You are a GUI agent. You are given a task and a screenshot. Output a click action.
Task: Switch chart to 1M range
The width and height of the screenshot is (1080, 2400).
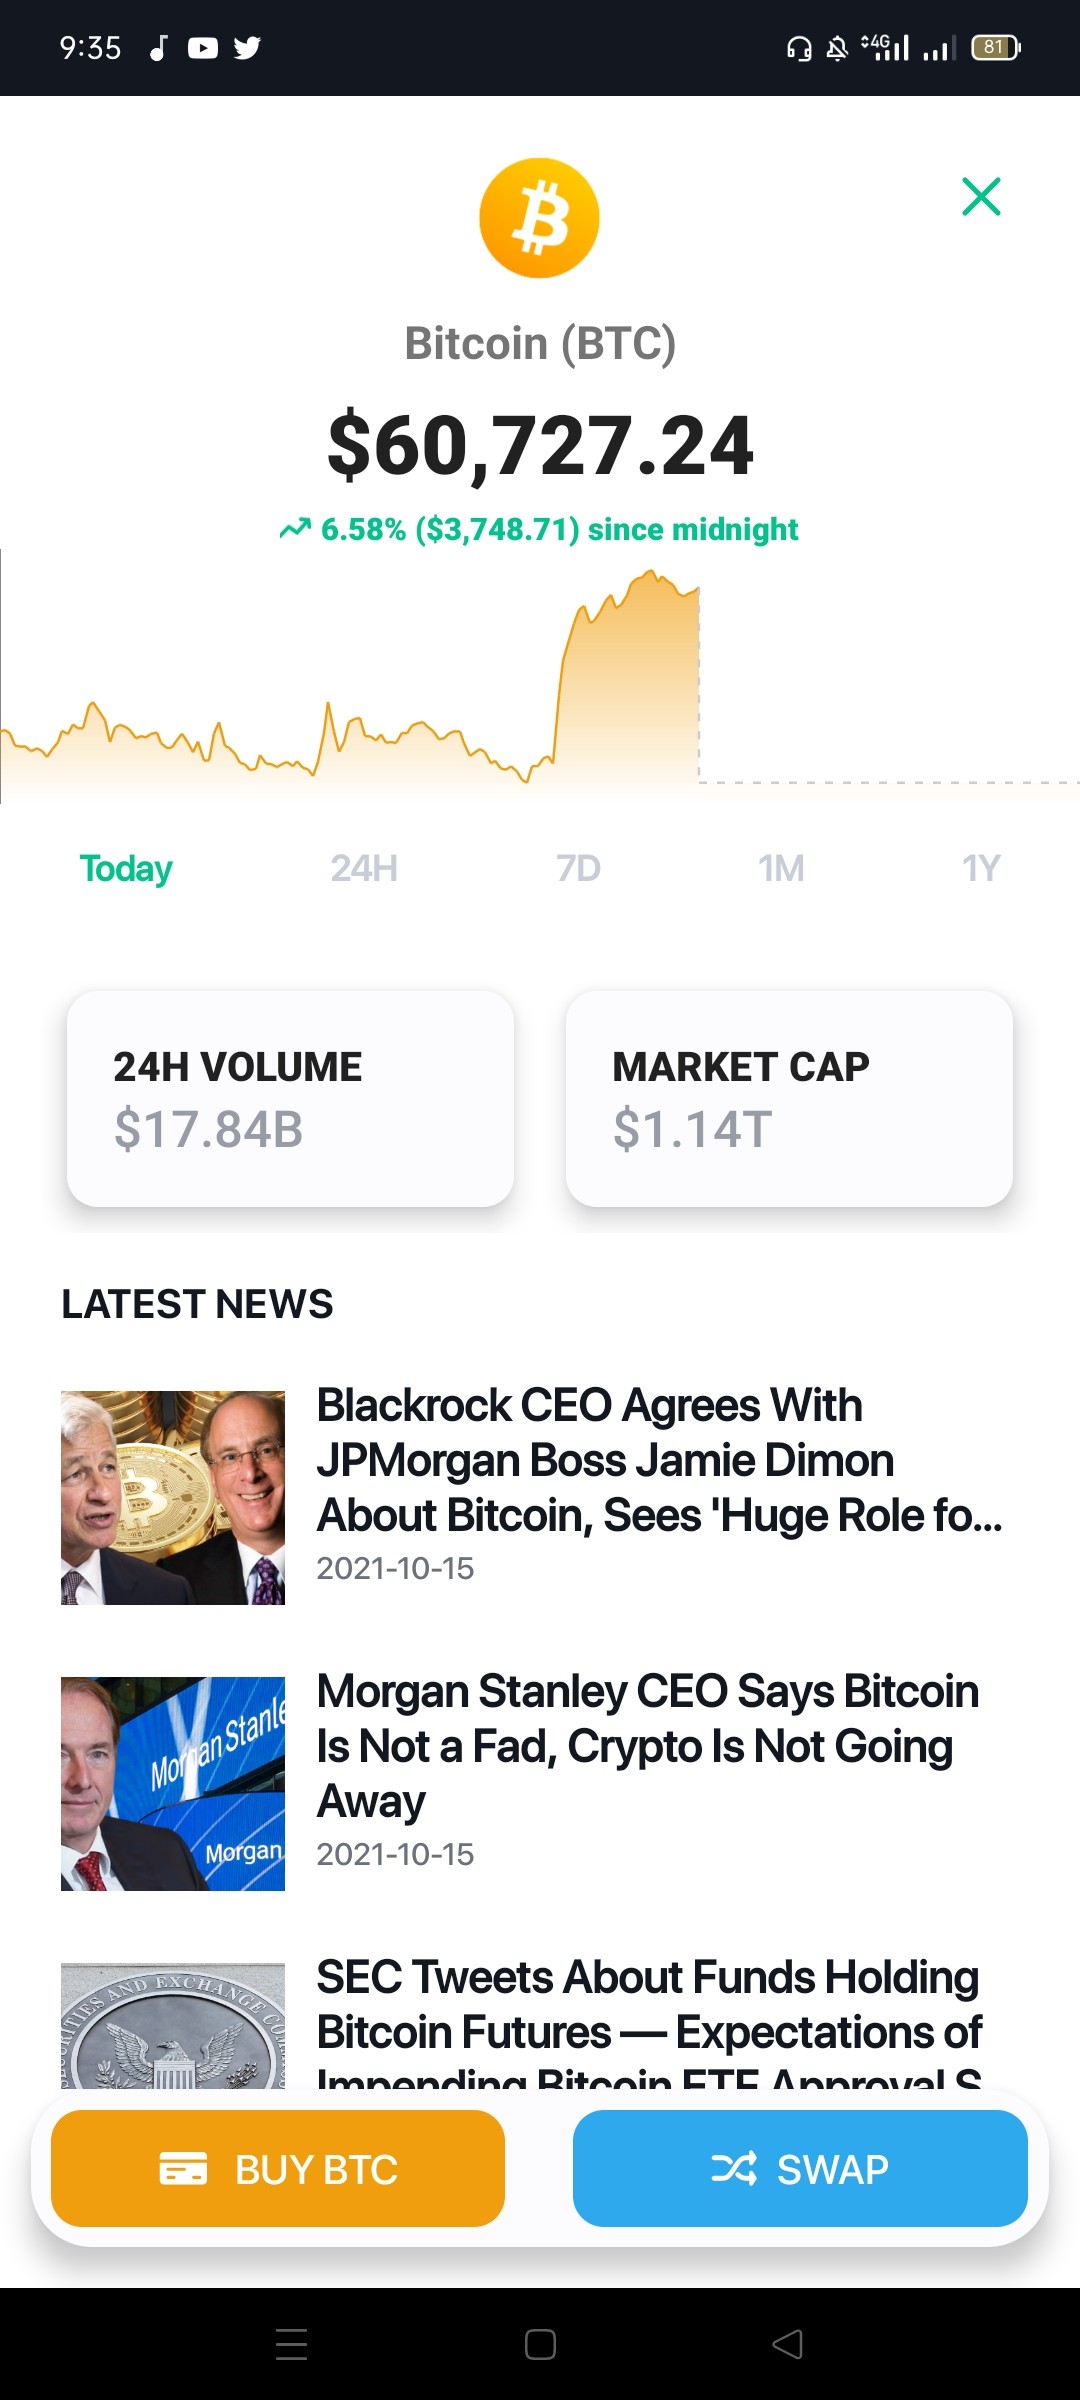781,868
